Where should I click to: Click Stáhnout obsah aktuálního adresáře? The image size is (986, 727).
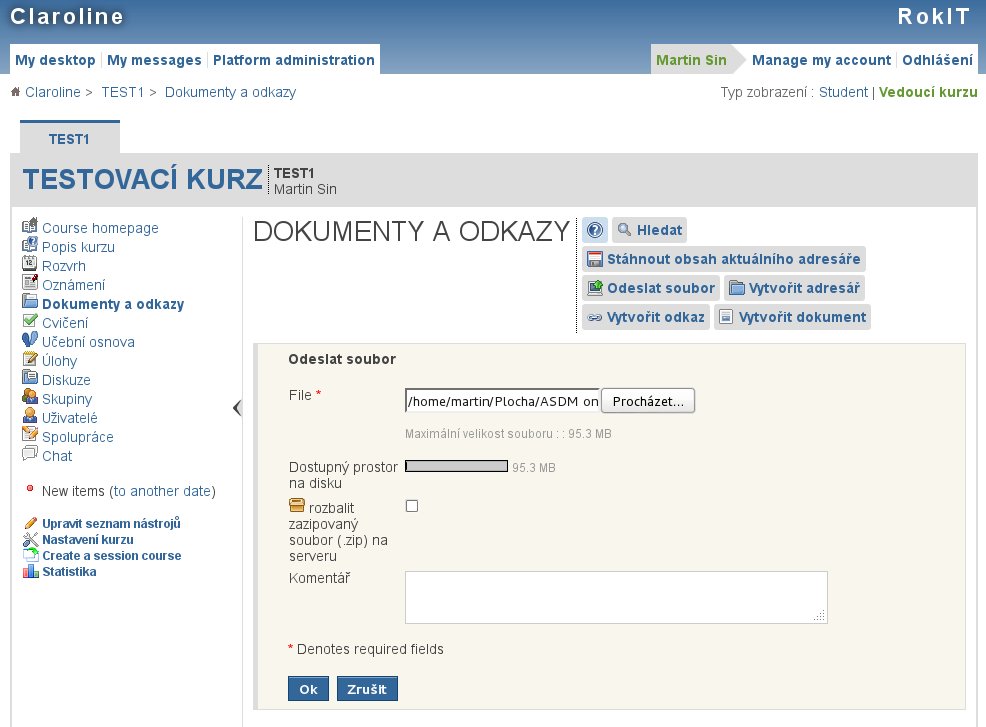(x=723, y=259)
